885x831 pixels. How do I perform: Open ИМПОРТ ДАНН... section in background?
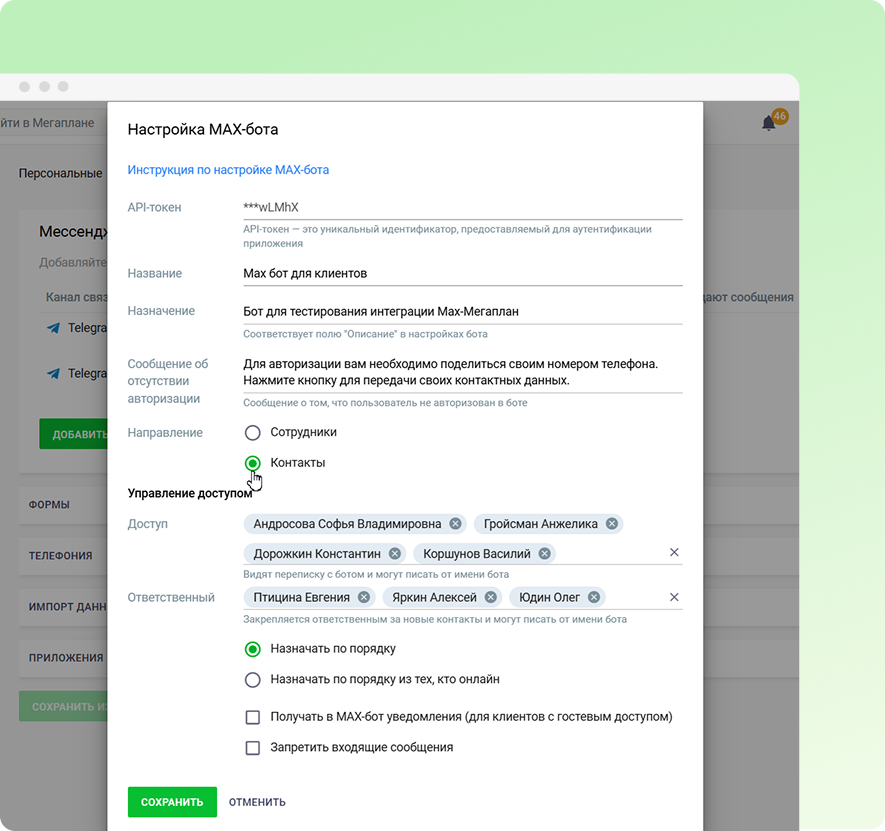pos(63,607)
